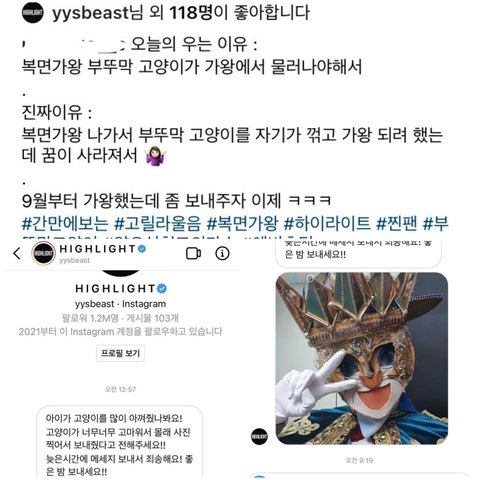Tap the yysbeast · Instagram profile text
The height and width of the screenshot is (480, 480).
[120, 304]
